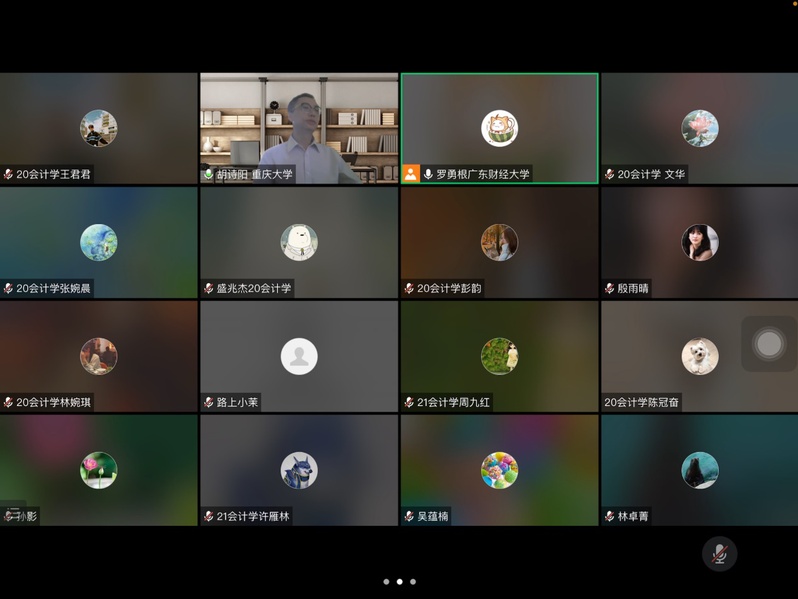Click the default gray avatar of 路上小莱
The image size is (798, 599).
299,356
